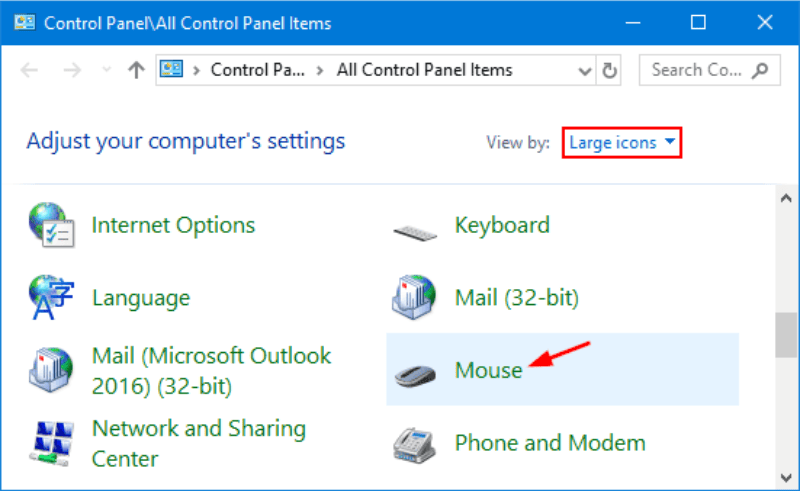Click the Language text link
Viewport: 800px width, 491px height.
(x=141, y=298)
